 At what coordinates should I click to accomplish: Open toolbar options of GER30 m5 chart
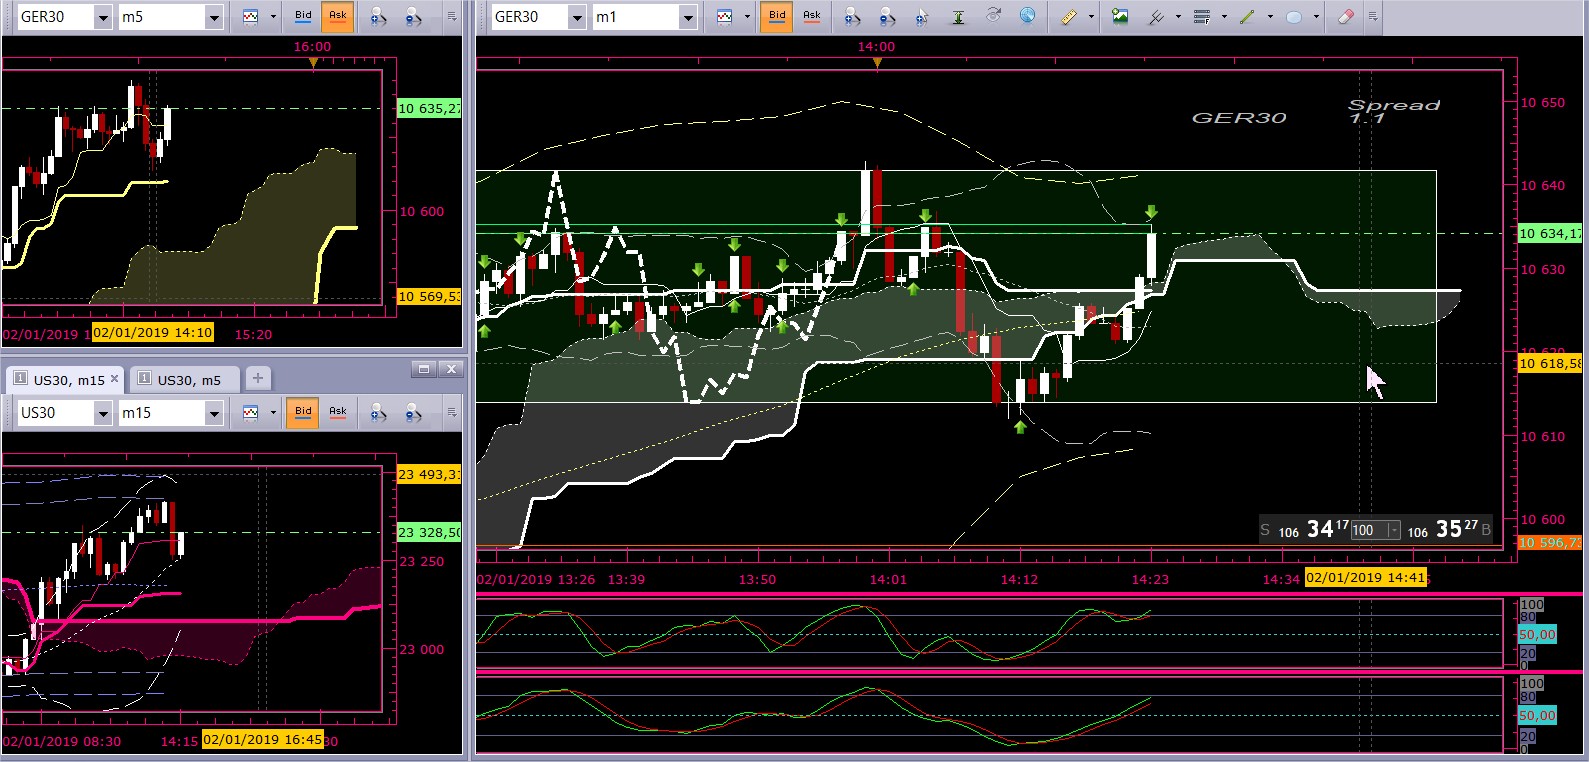click(x=451, y=17)
